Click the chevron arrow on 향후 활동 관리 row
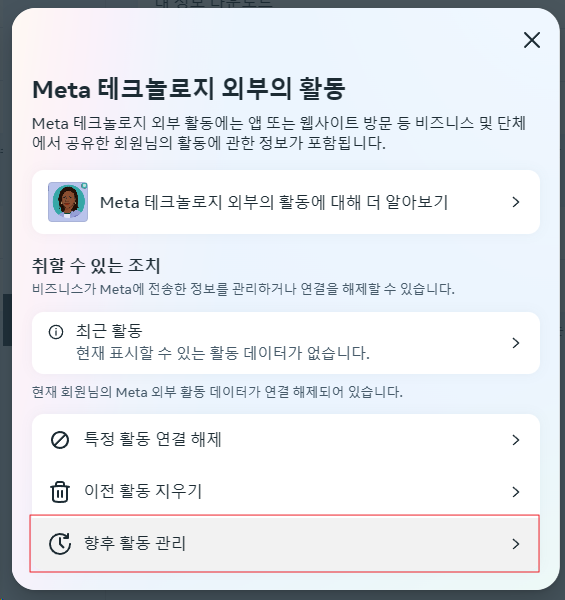565x600 pixels. click(516, 544)
